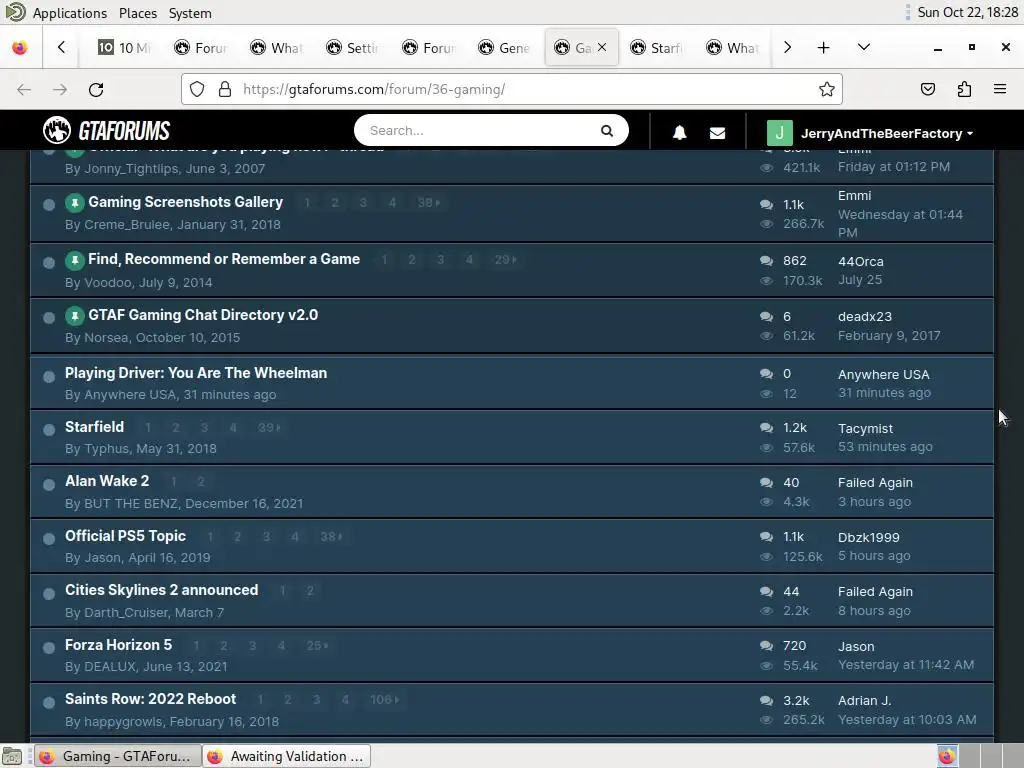Open Cities Skylines 2 announced topic
Image resolution: width=1024 pixels, height=768 pixels.
[161, 590]
